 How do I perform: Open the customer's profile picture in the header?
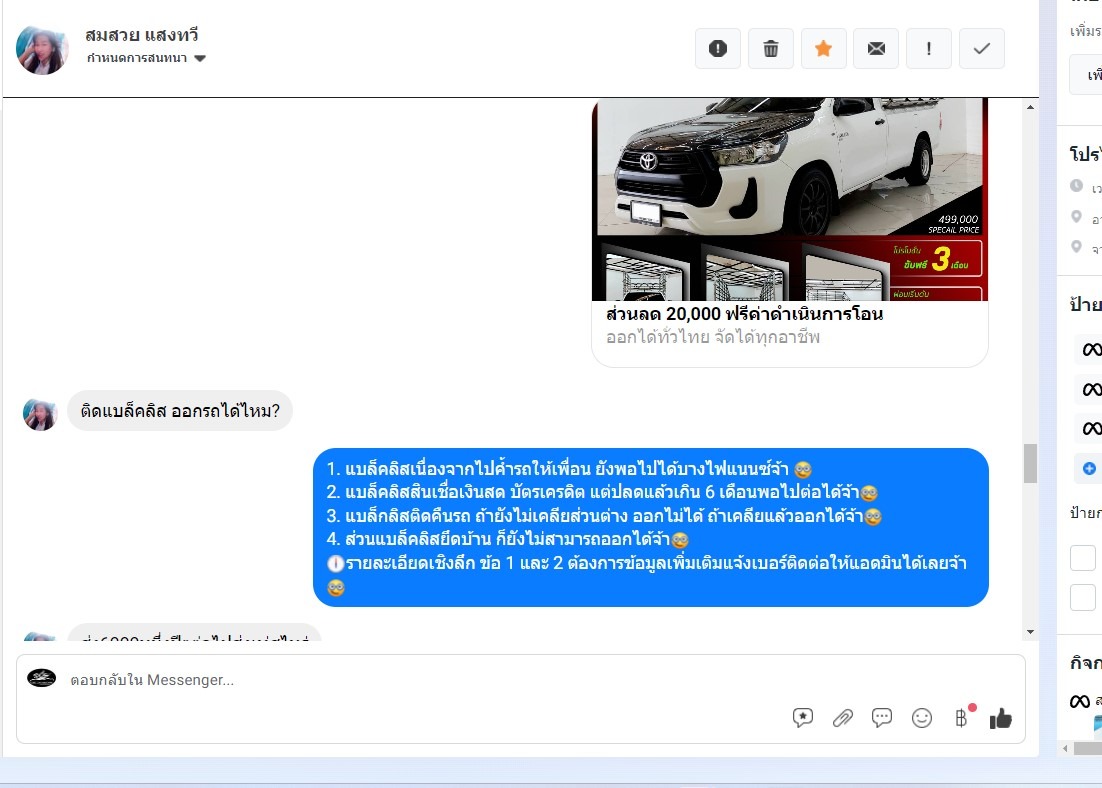coord(42,50)
